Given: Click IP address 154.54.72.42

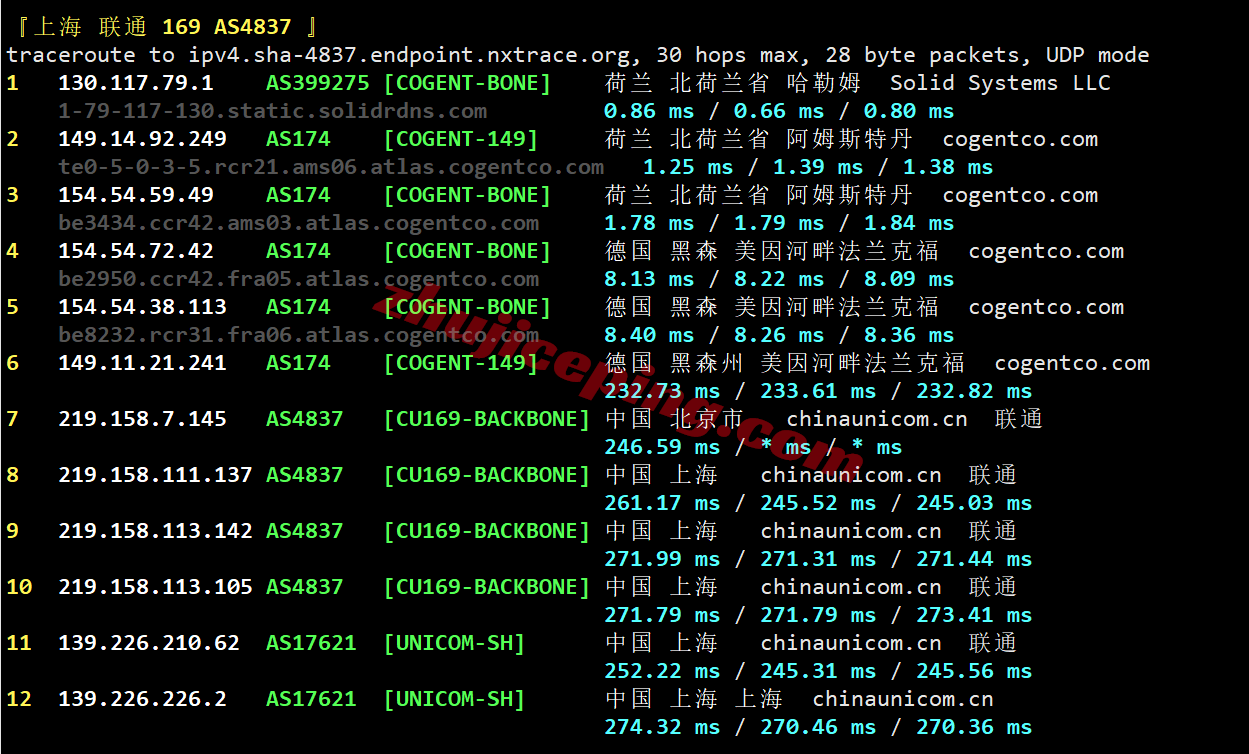Looking at the screenshot, I should click(x=136, y=251).
